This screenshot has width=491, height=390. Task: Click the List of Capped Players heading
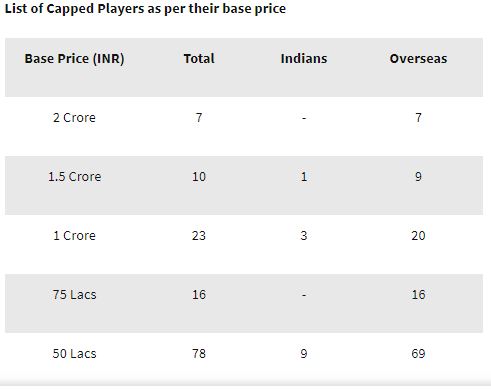tap(145, 9)
